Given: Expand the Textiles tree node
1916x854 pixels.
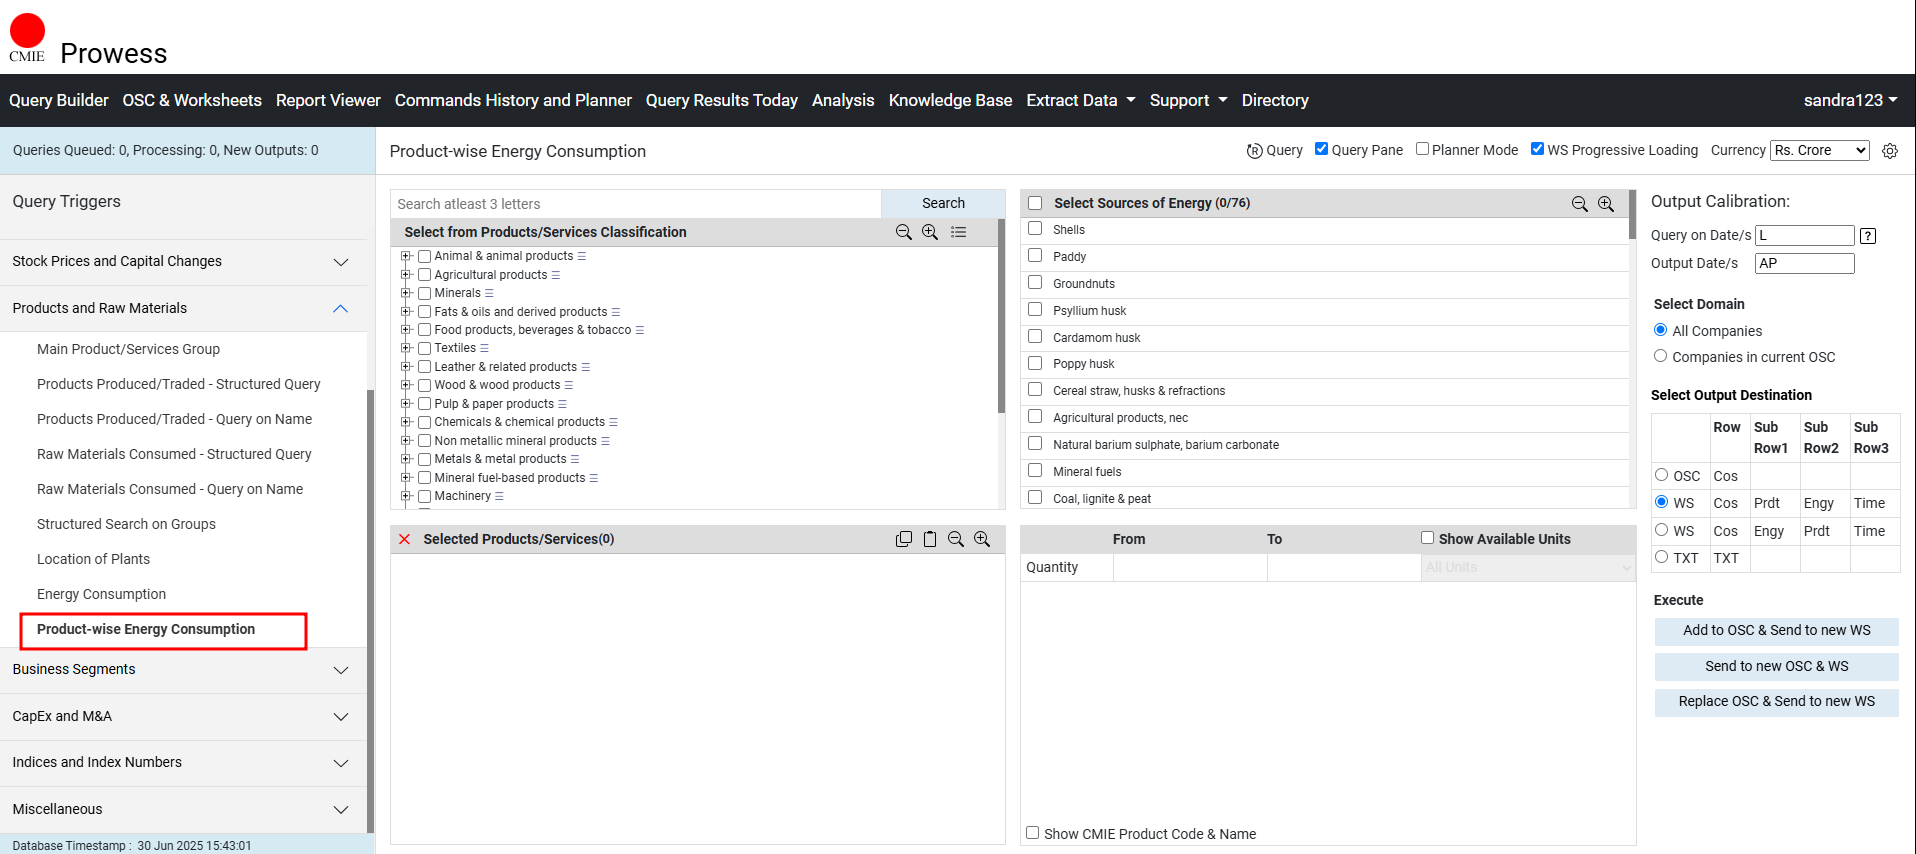Looking at the screenshot, I should [406, 348].
